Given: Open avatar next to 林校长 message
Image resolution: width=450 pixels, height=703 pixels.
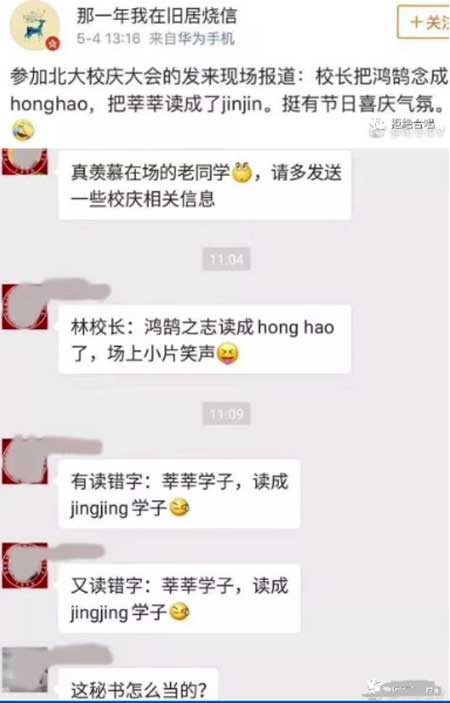Looking at the screenshot, I should (25, 307).
